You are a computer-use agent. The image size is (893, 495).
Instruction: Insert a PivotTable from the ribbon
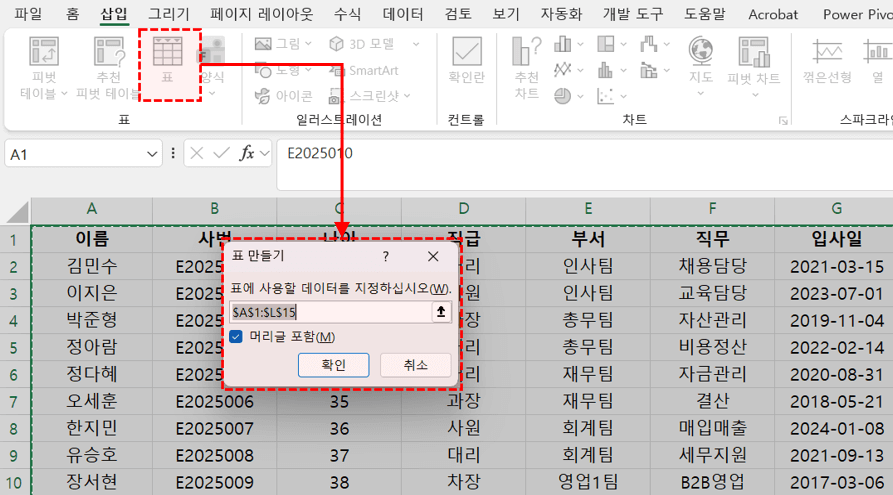click(44, 52)
